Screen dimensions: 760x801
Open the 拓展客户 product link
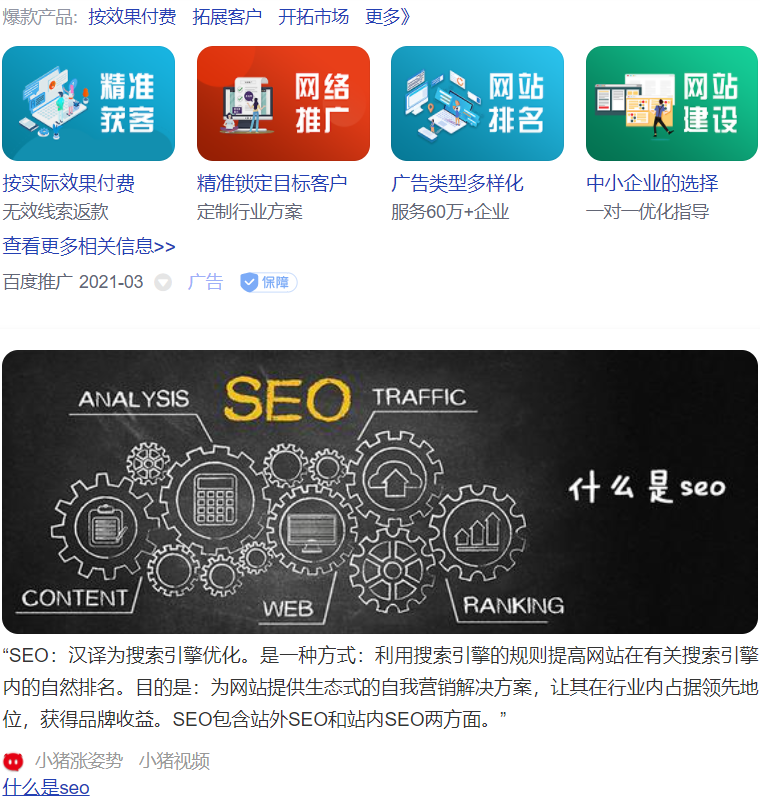coord(227,16)
